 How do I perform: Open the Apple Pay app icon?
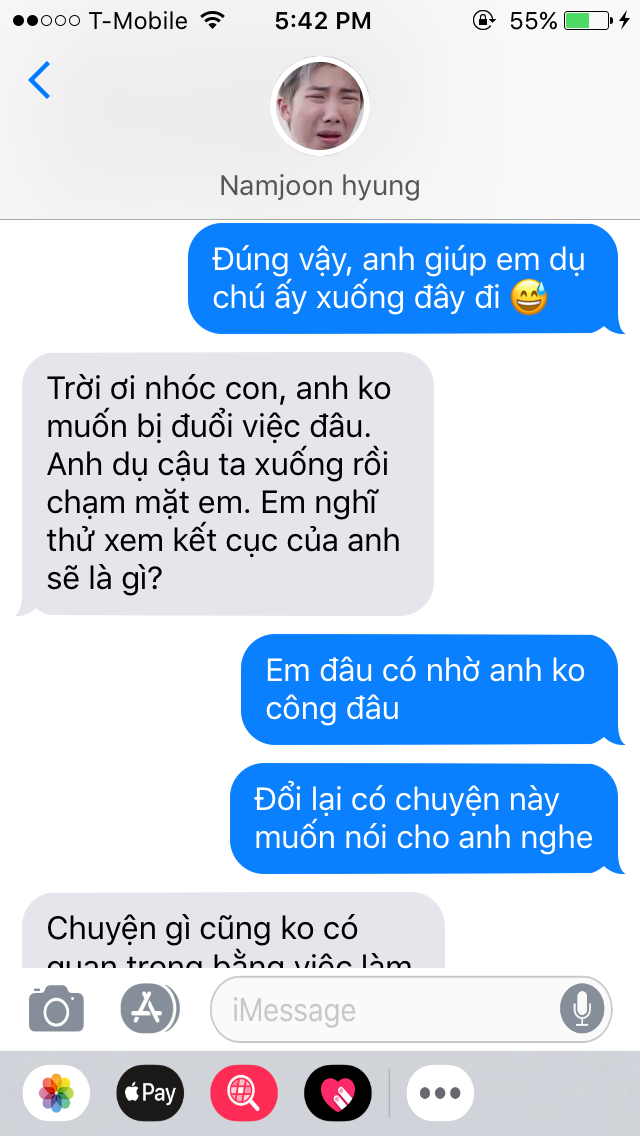[x=150, y=1093]
